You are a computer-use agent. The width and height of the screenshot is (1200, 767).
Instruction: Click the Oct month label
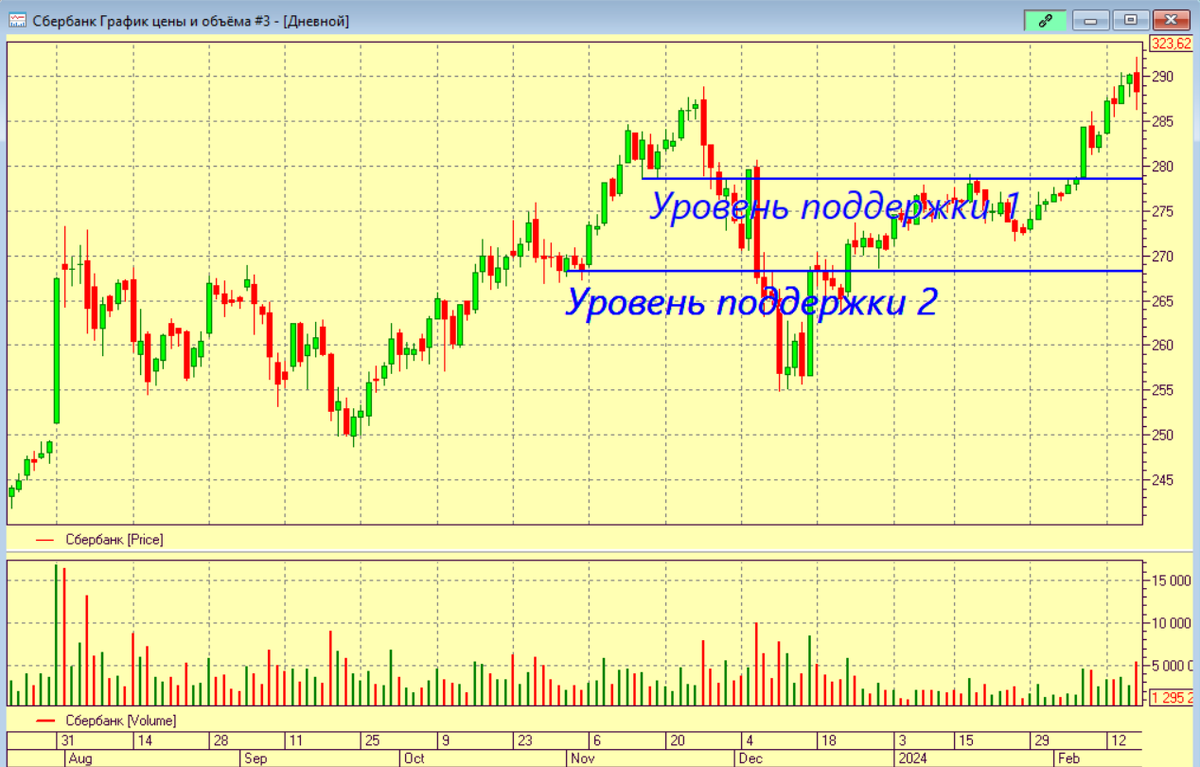click(x=414, y=758)
